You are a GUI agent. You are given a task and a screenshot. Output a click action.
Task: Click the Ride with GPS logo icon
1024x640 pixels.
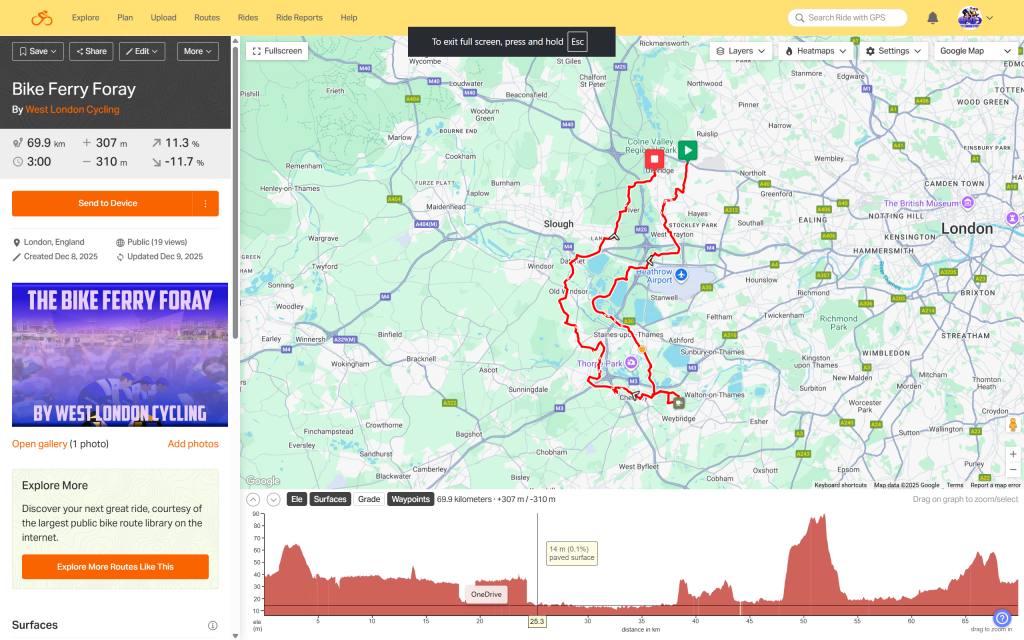(x=41, y=18)
